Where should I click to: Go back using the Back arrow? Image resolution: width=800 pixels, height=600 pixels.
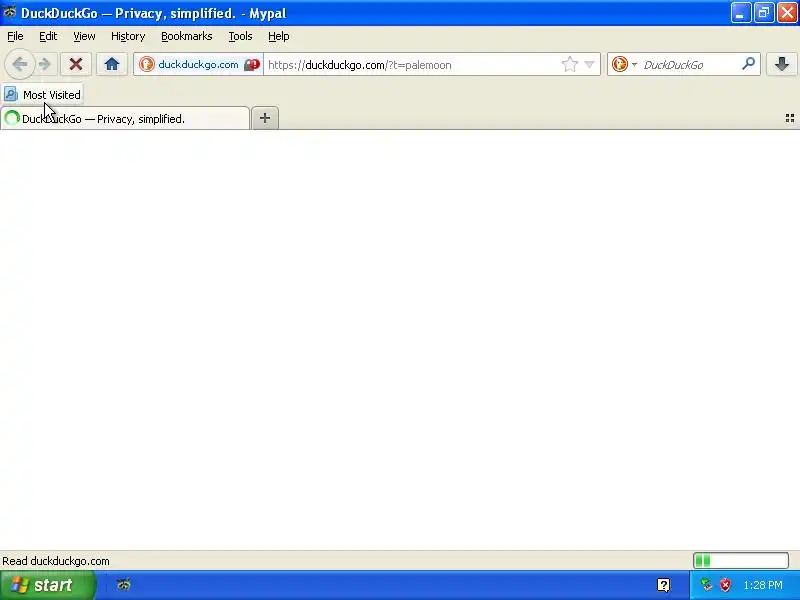click(x=20, y=64)
